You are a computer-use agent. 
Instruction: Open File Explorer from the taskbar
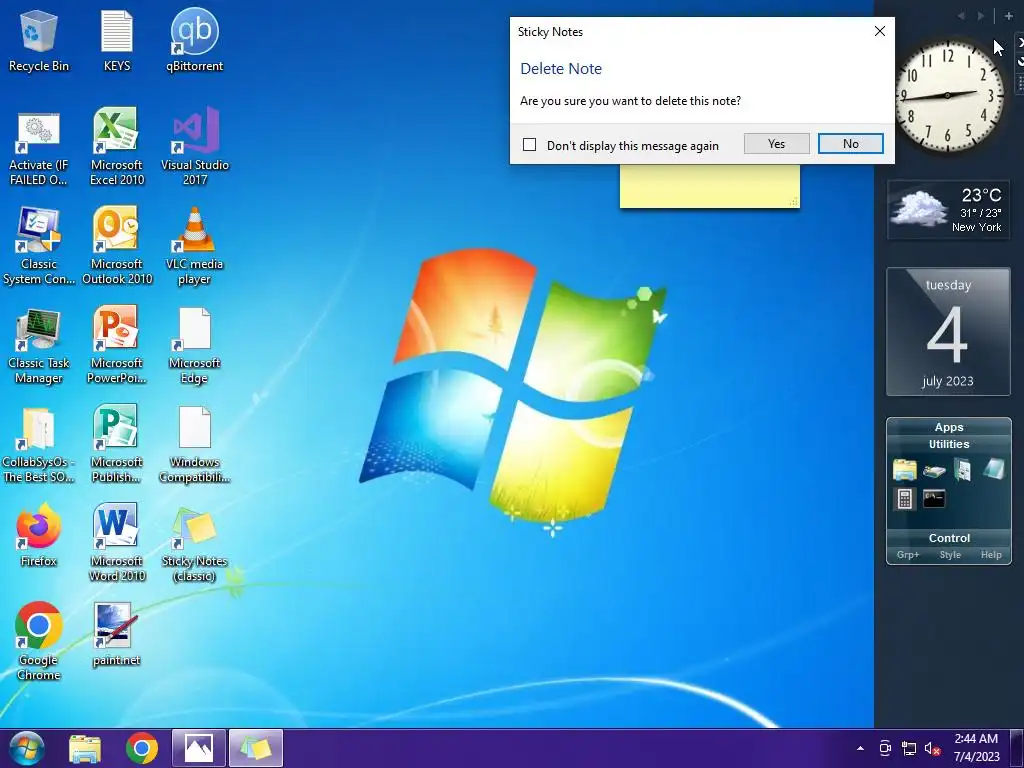pyautogui.click(x=85, y=748)
